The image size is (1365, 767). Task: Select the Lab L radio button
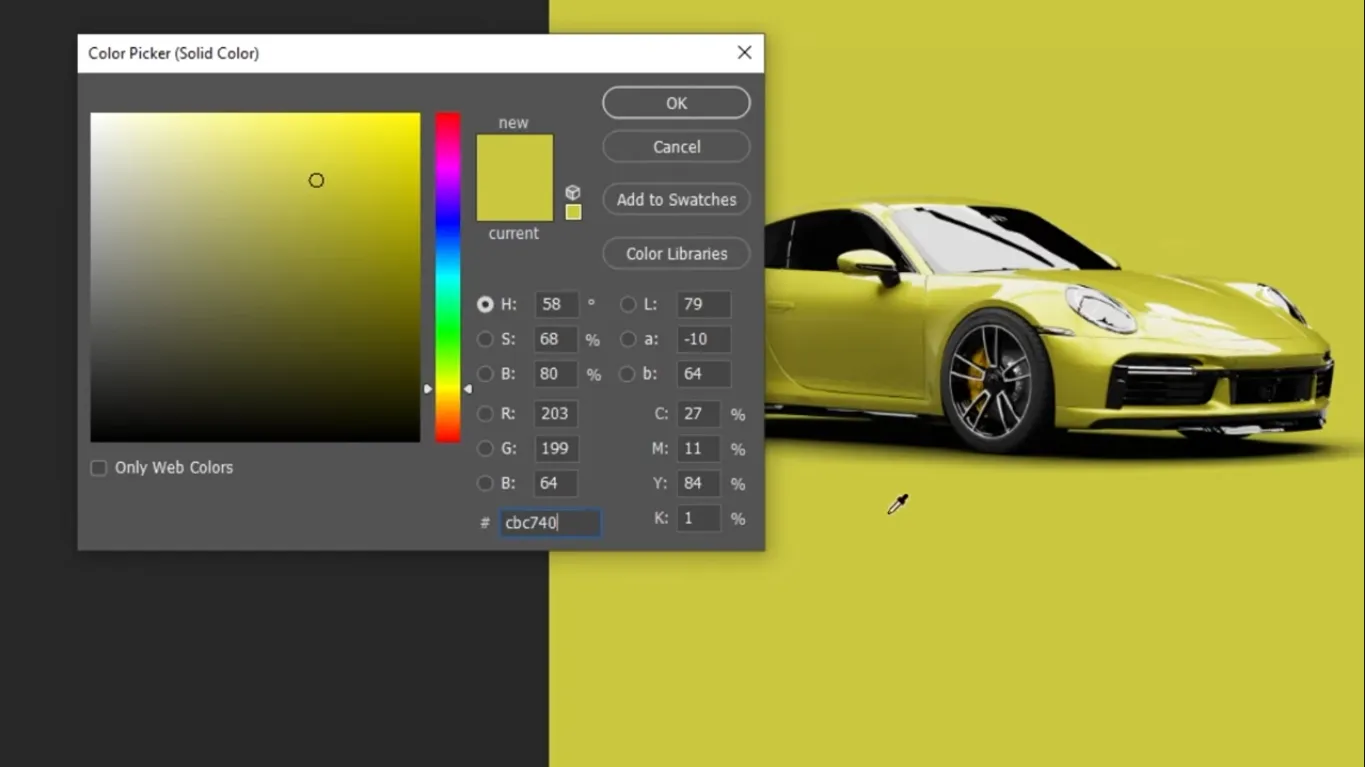[x=628, y=304]
